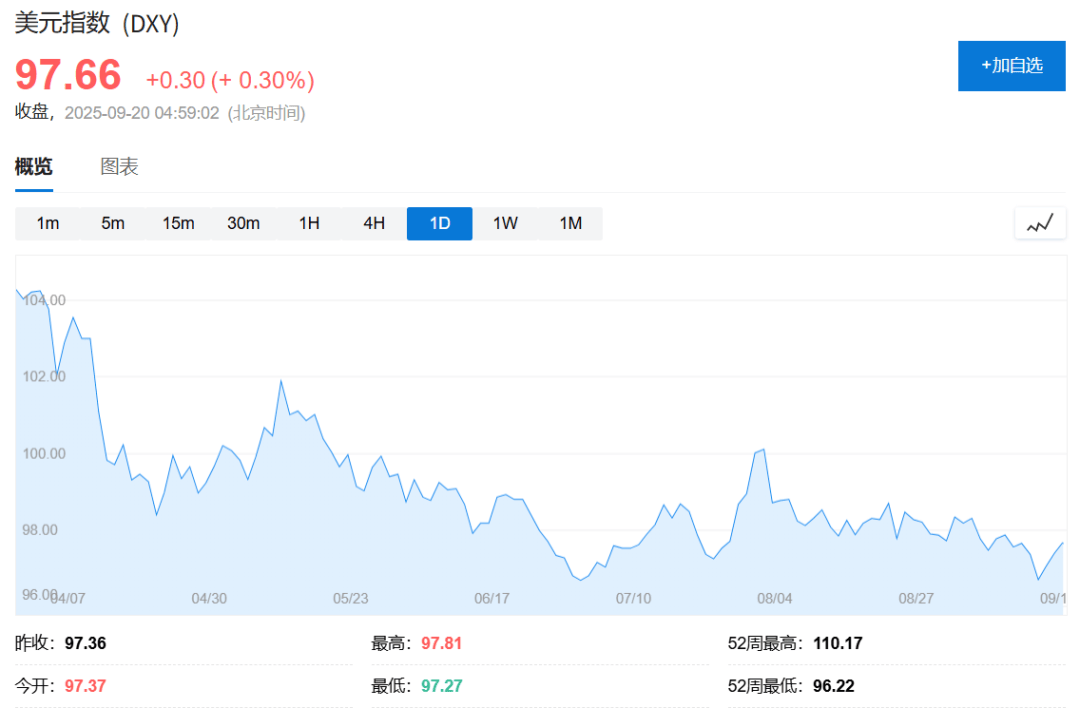Change chart to 1M monthly interval
1080x708 pixels.
pos(570,223)
